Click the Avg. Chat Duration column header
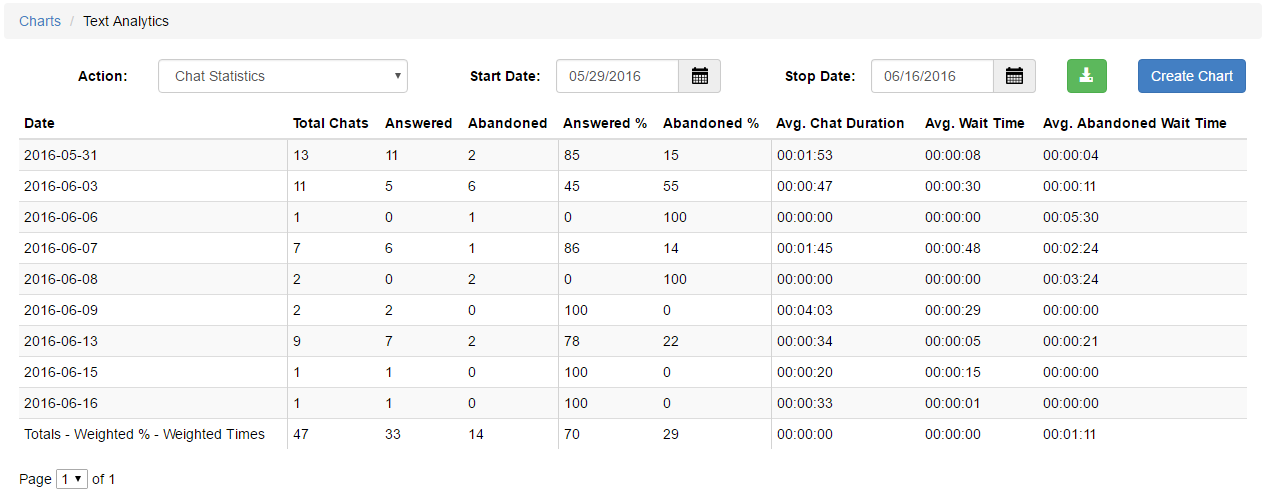 coord(840,123)
